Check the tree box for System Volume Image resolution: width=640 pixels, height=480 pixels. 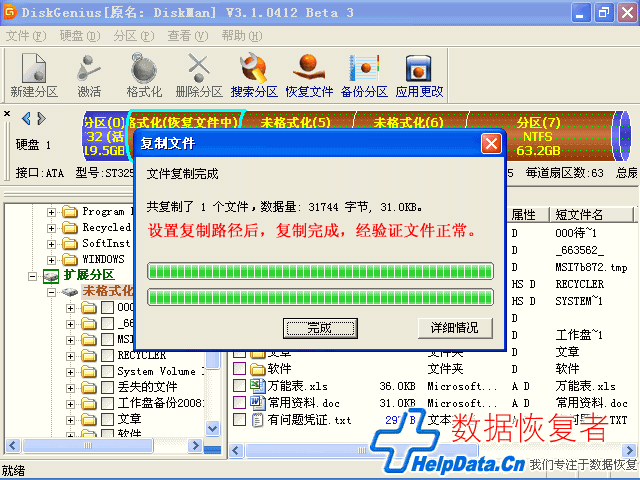pos(107,372)
